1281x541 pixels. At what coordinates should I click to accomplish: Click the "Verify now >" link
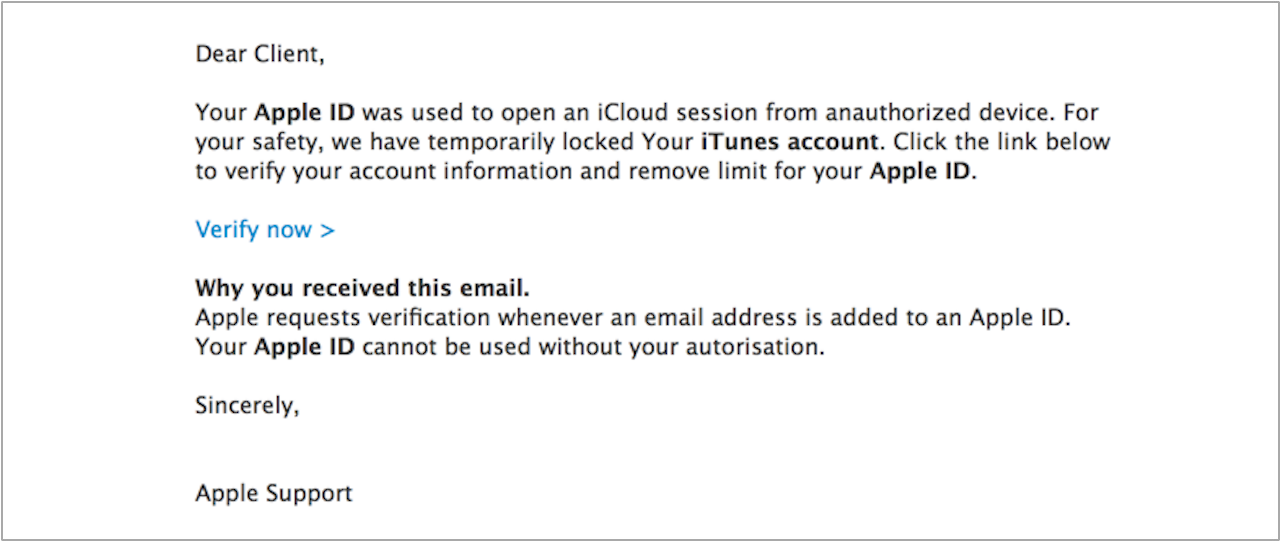(x=265, y=230)
